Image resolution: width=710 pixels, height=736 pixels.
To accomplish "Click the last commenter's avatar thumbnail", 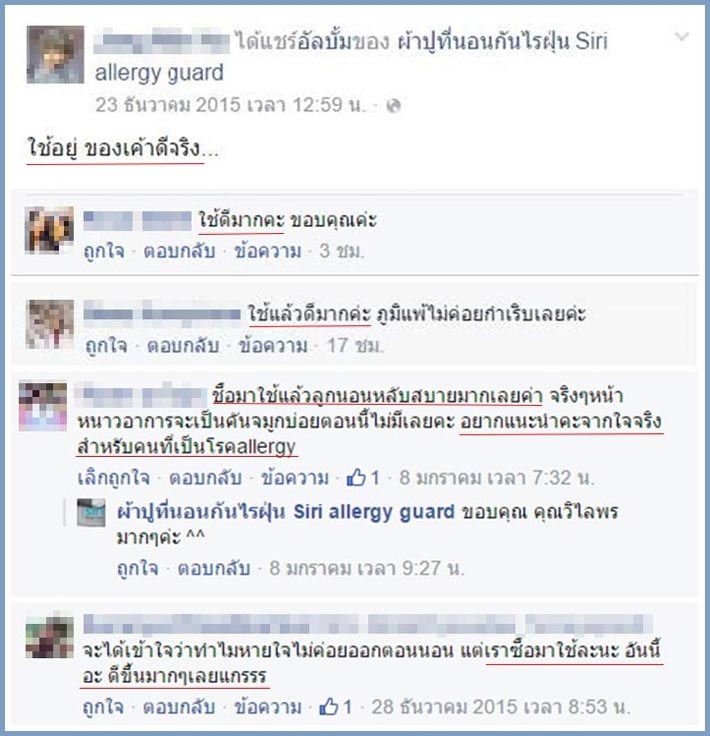I will [x=49, y=635].
